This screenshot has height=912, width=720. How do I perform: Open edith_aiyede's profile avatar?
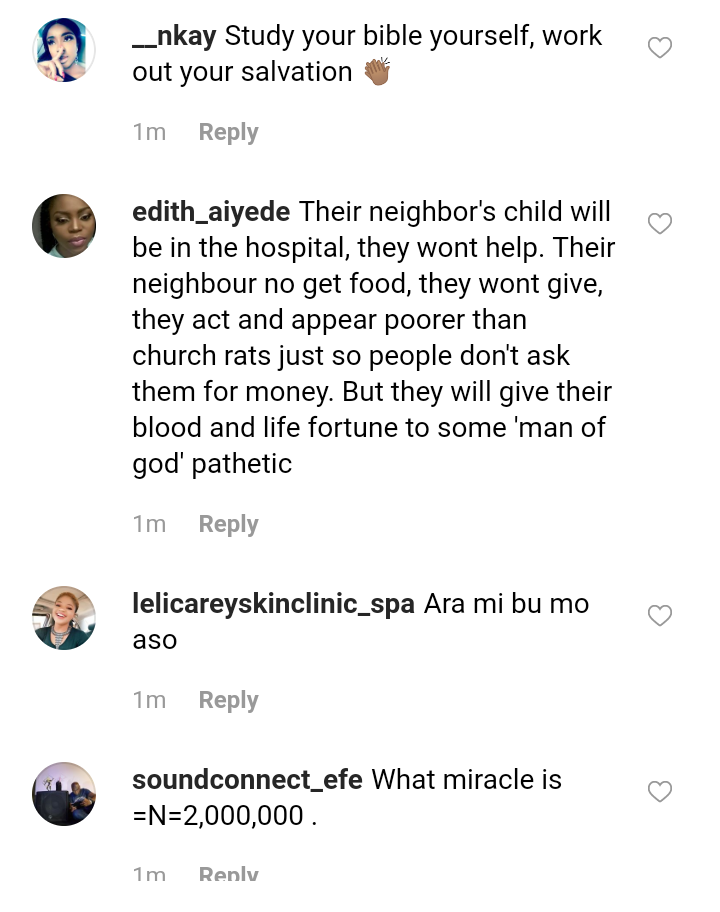click(64, 226)
